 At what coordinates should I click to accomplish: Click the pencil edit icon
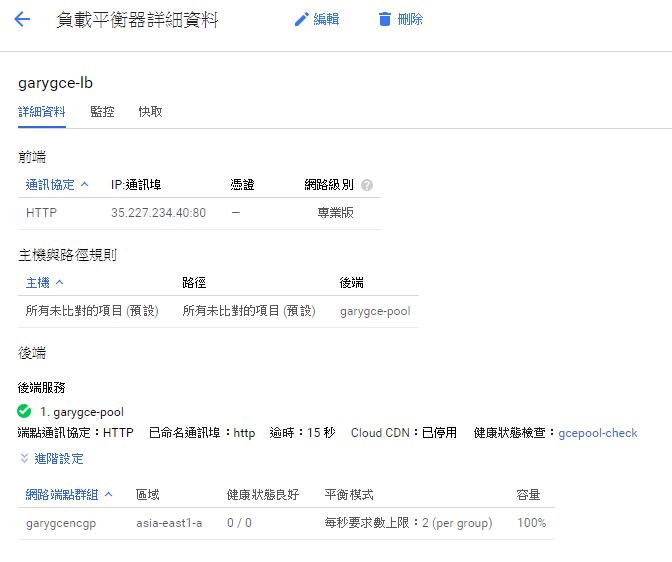pyautogui.click(x=302, y=19)
